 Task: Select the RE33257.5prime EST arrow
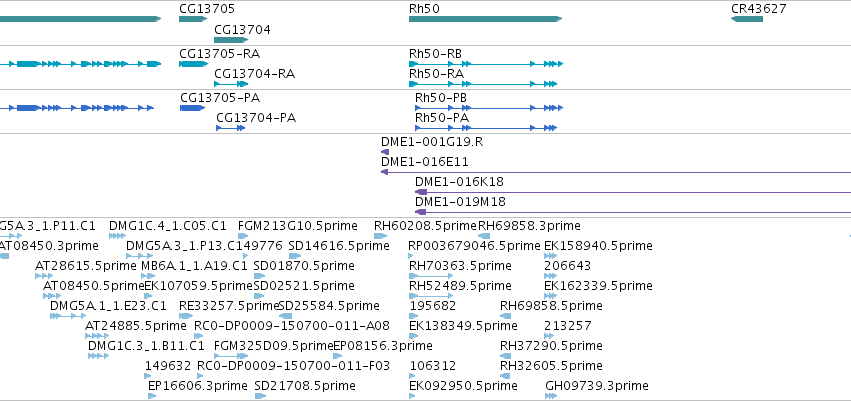tap(186, 316)
